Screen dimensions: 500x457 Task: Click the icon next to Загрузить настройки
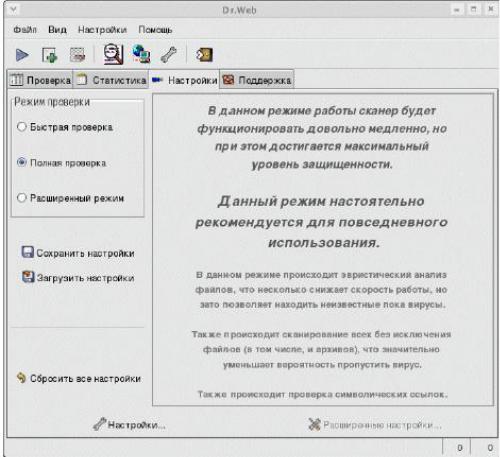point(28,277)
